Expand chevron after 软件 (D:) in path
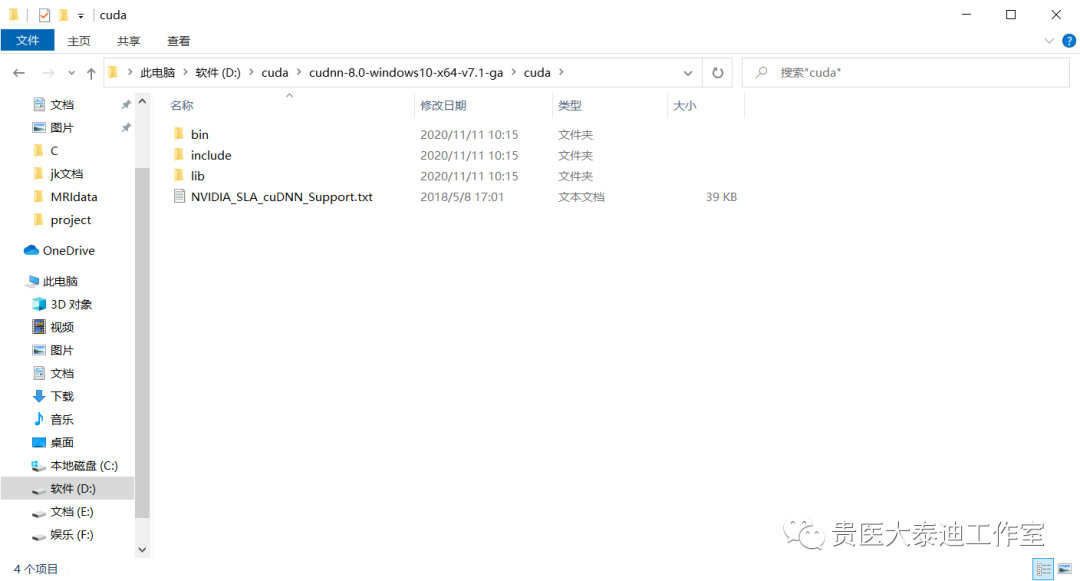1080x581 pixels. pyautogui.click(x=251, y=72)
